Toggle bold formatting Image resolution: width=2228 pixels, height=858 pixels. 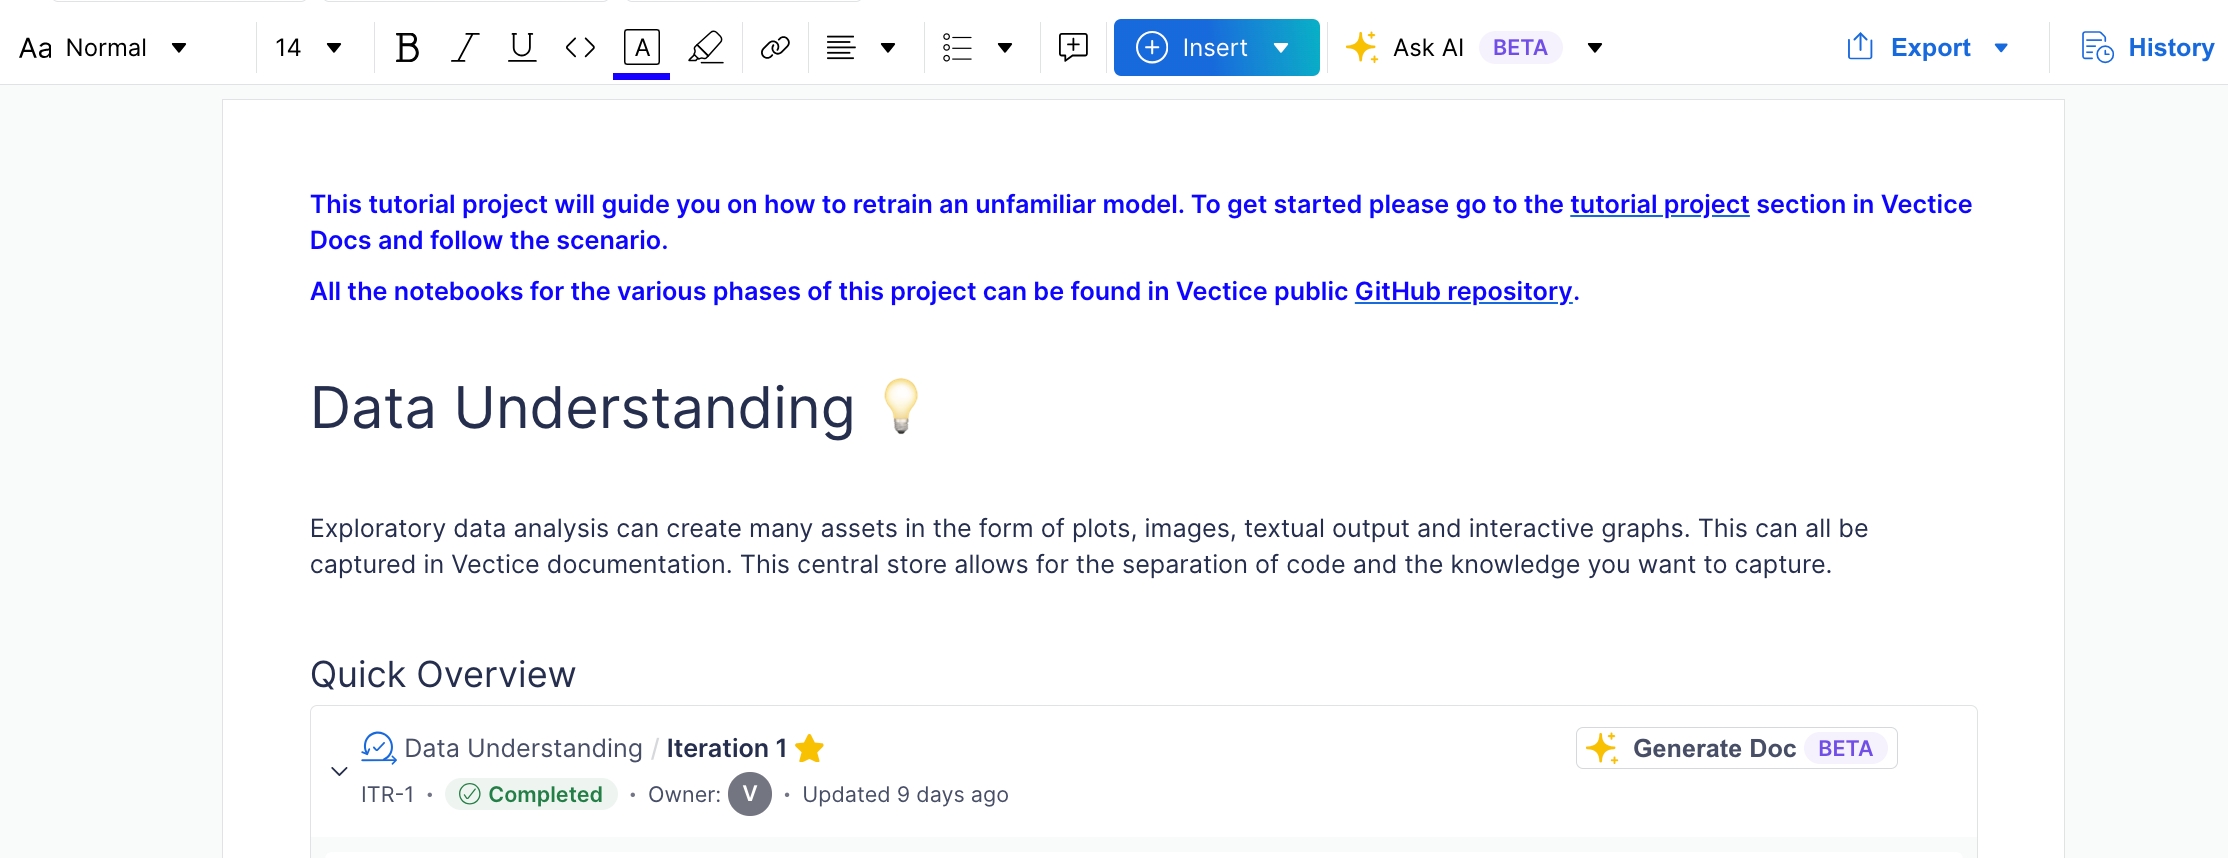pos(406,48)
